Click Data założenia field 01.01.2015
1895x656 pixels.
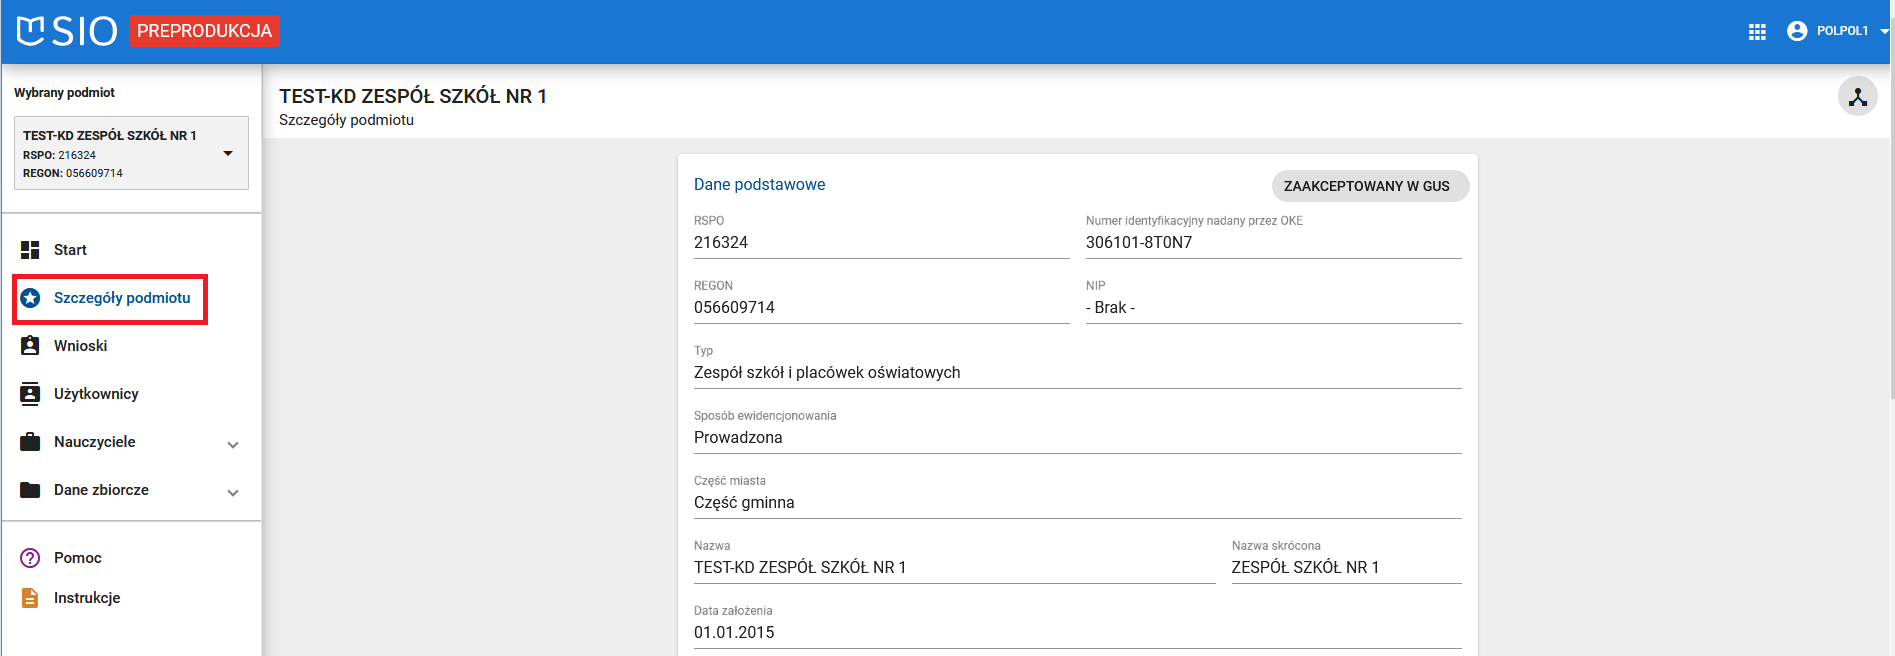coord(1078,633)
